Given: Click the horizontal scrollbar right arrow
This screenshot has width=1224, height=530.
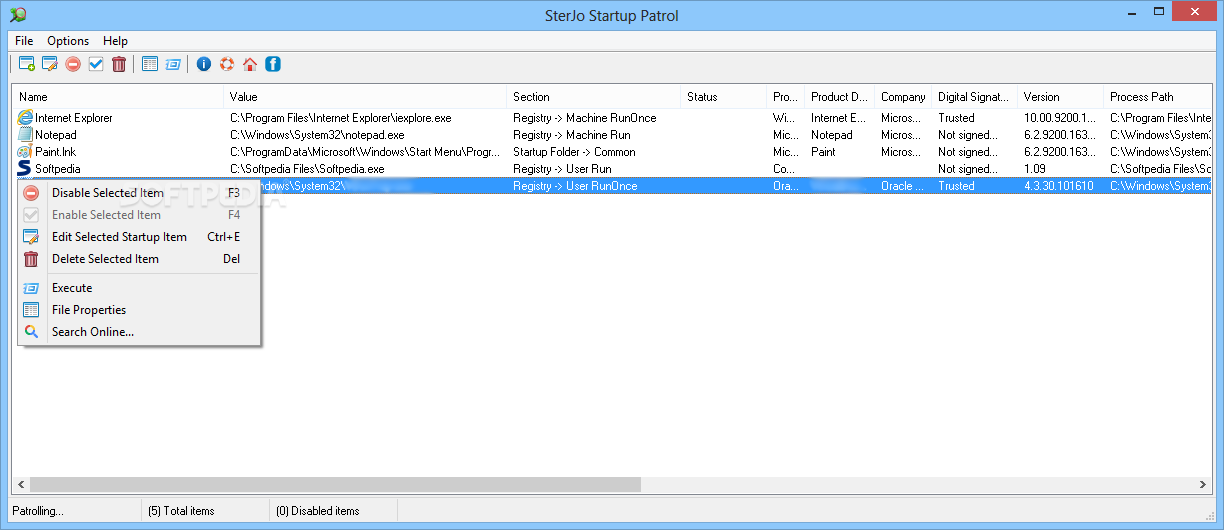Looking at the screenshot, I should pos(1203,485).
